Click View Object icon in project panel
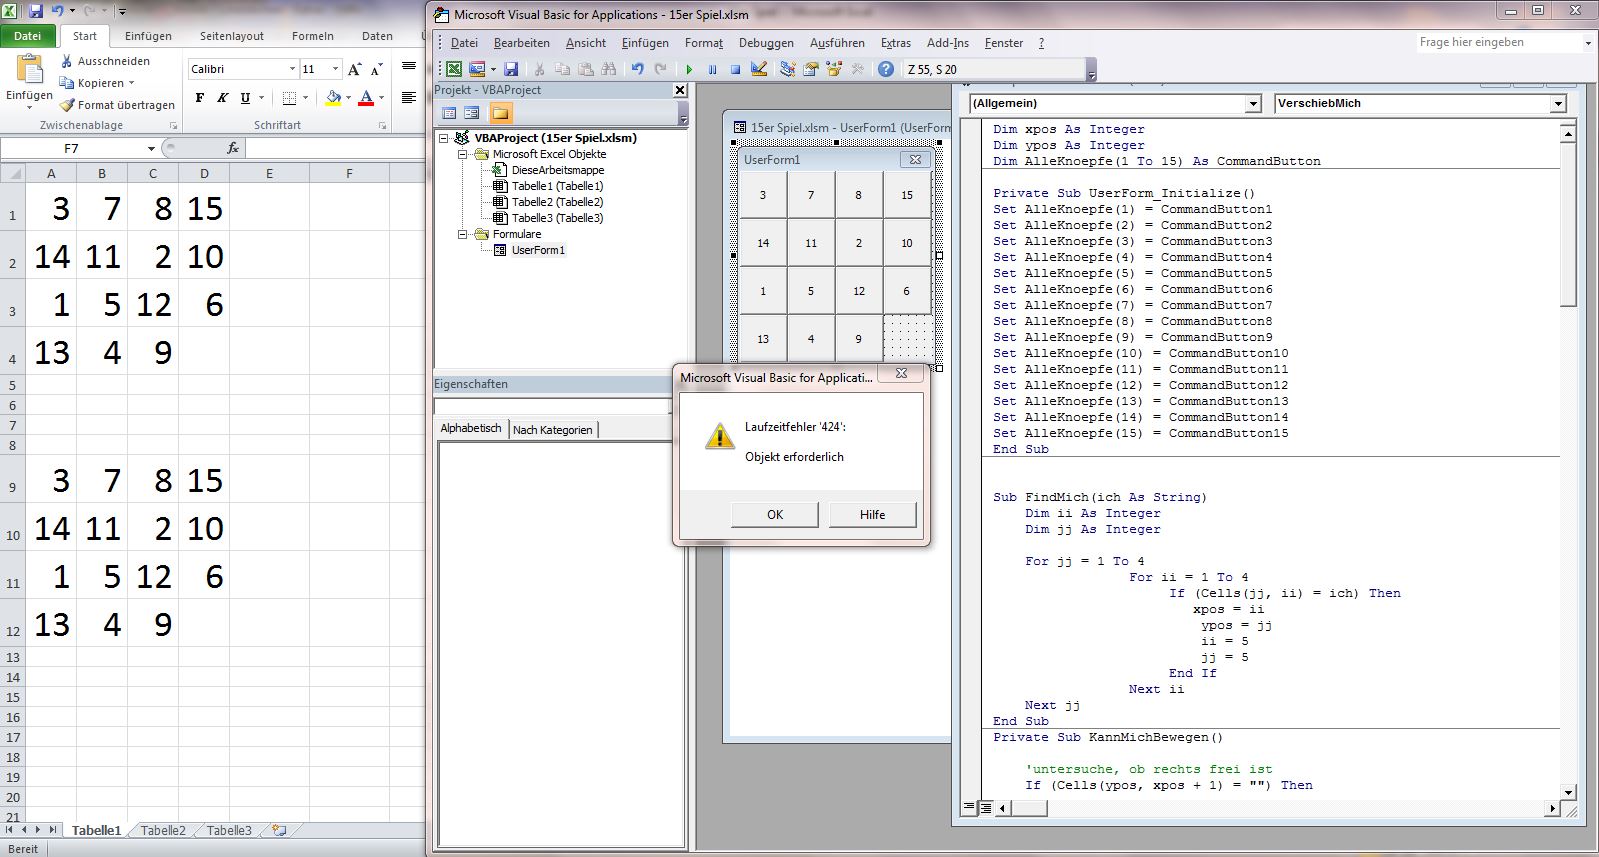Viewport: 1599px width, 857px height. (x=472, y=113)
